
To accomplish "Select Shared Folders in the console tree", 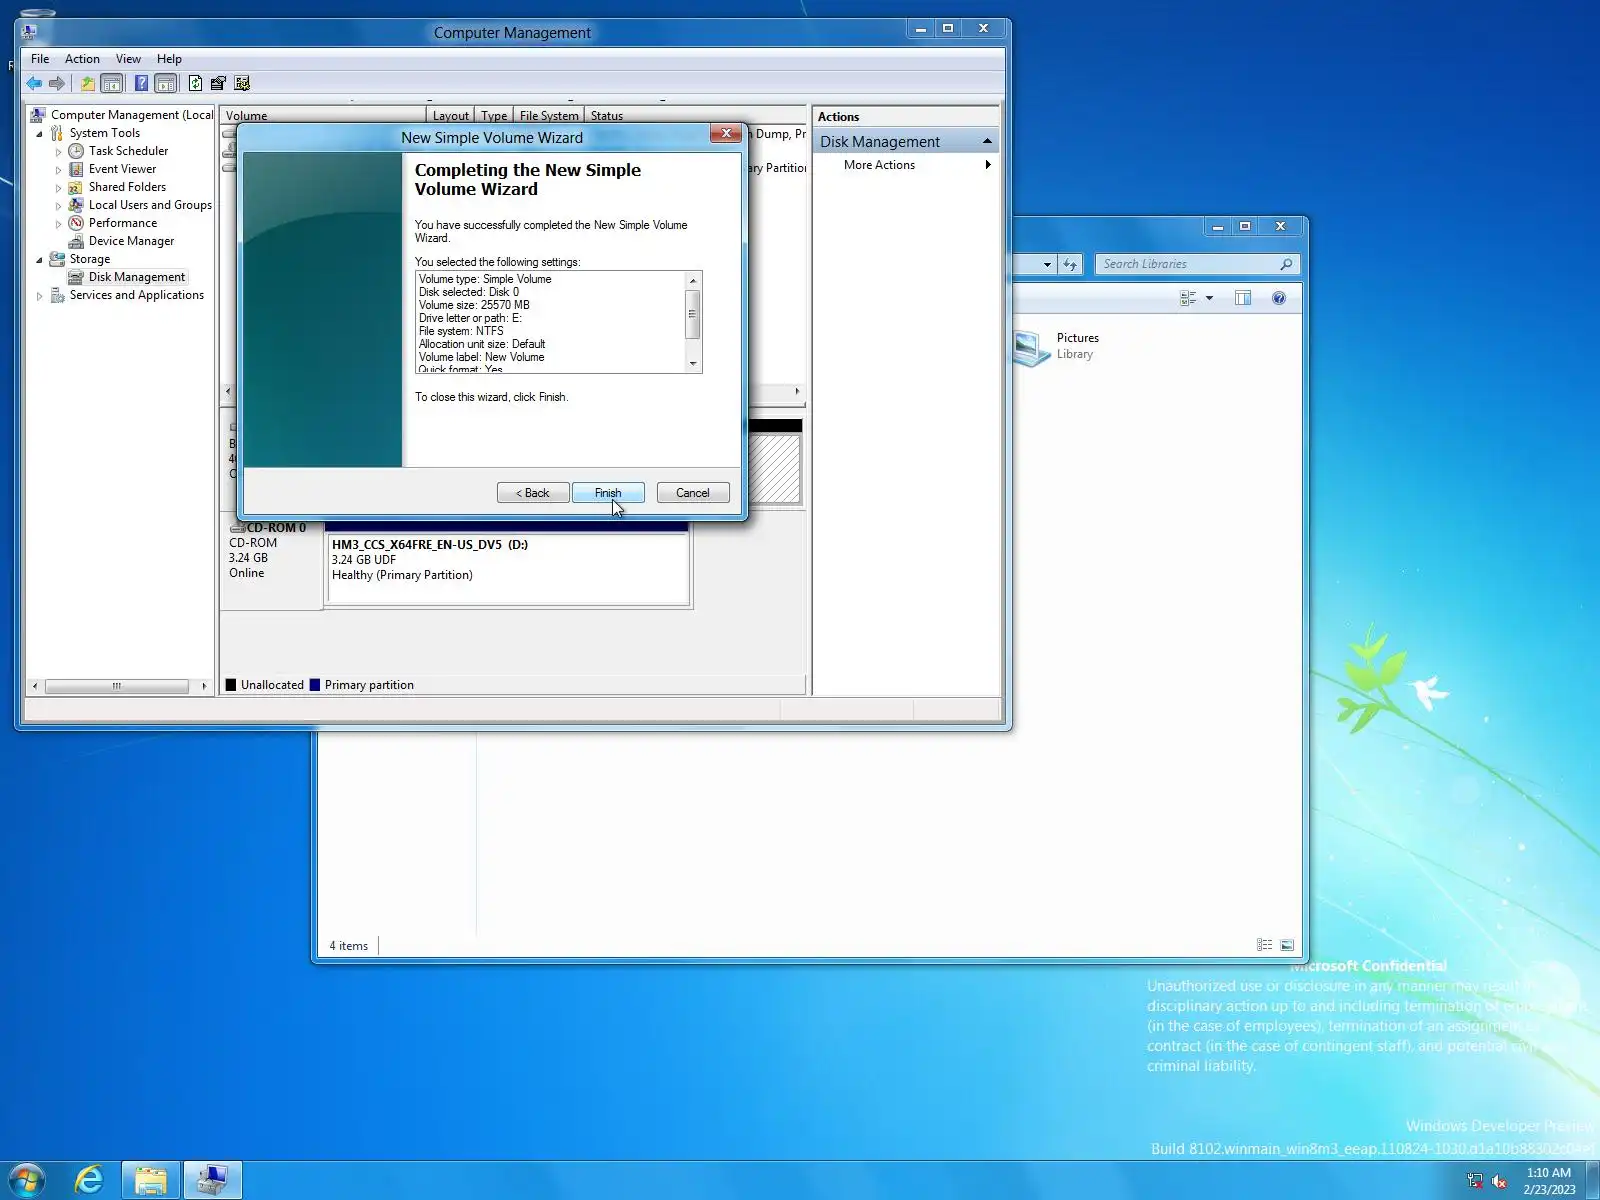I will 127,187.
